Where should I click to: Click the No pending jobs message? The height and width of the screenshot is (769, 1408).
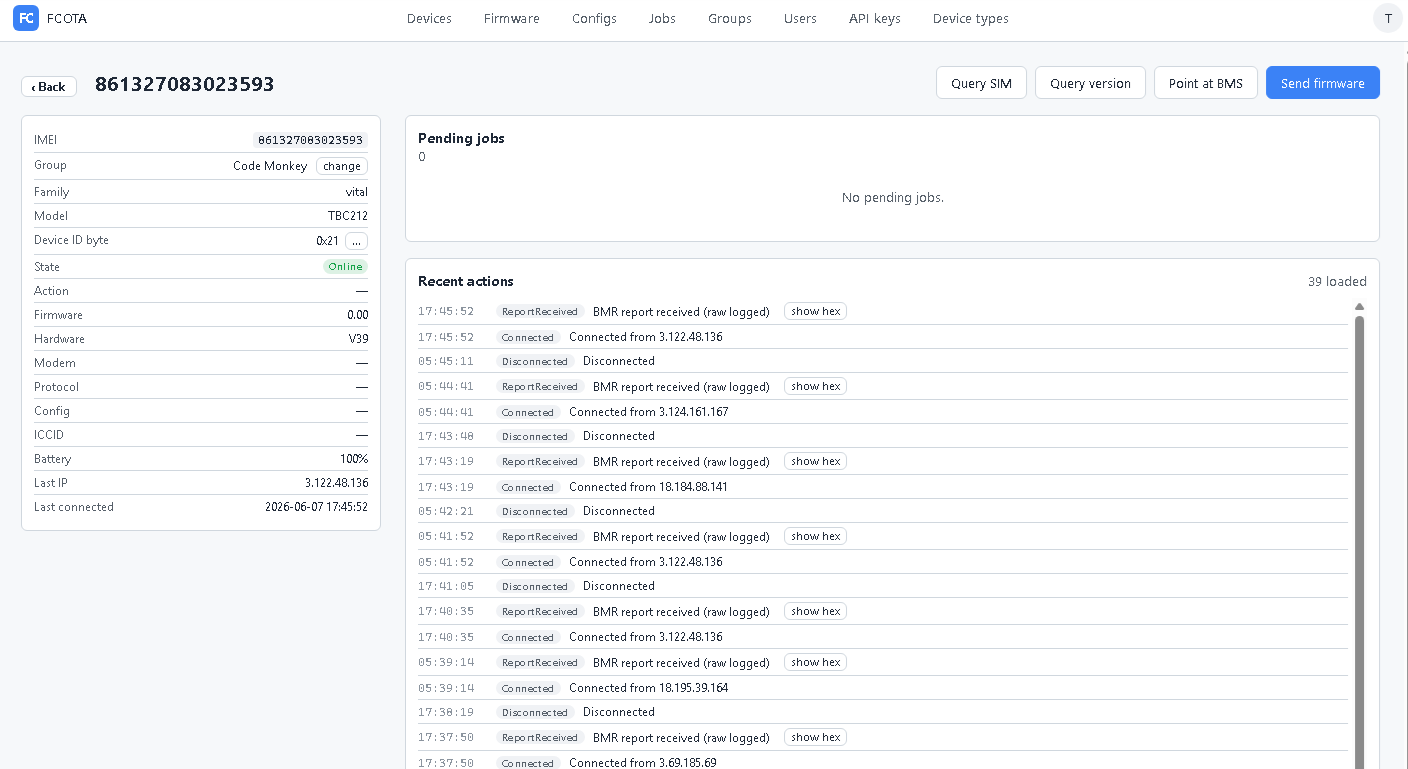[892, 198]
